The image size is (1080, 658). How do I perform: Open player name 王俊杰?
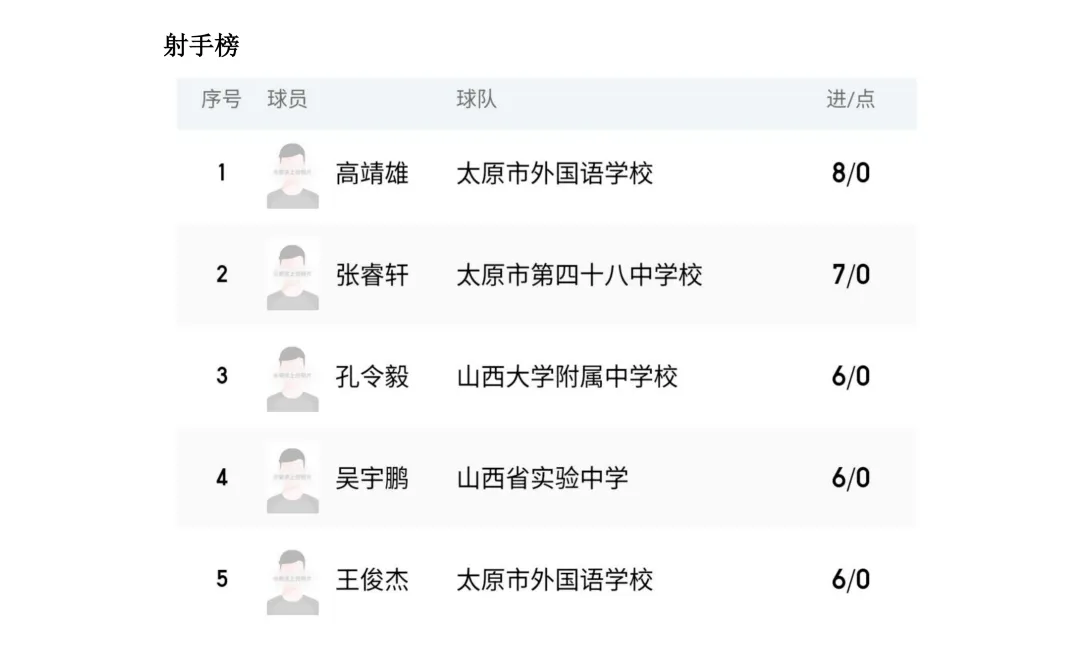pos(372,580)
